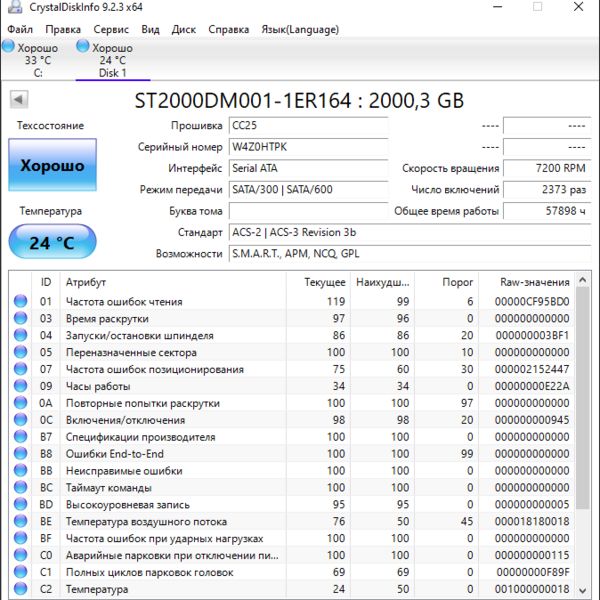This screenshot has height=600, width=600.
Task: Click the blue status icon for attribute B7
Action: (21, 436)
